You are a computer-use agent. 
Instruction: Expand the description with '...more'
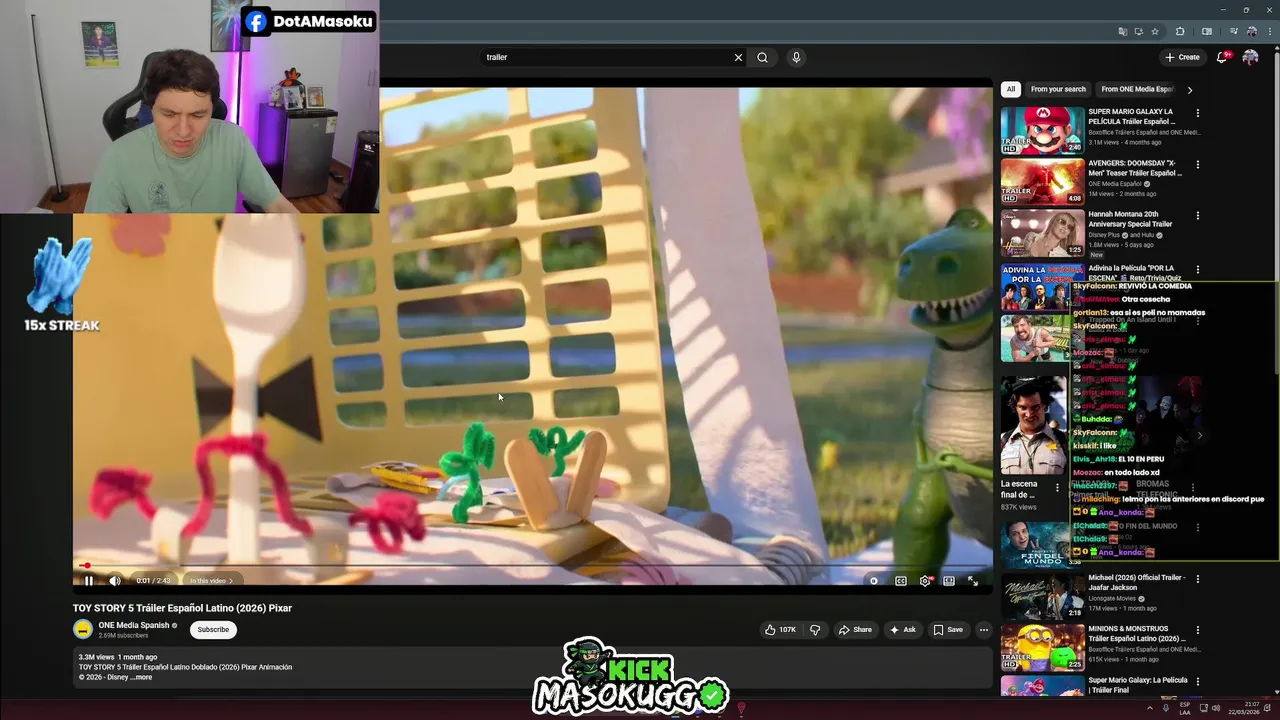(141, 677)
